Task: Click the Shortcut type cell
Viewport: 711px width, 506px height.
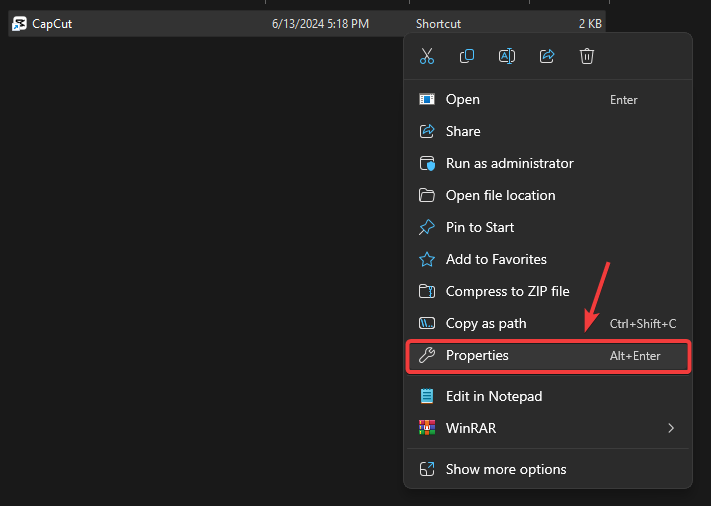Action: click(438, 24)
